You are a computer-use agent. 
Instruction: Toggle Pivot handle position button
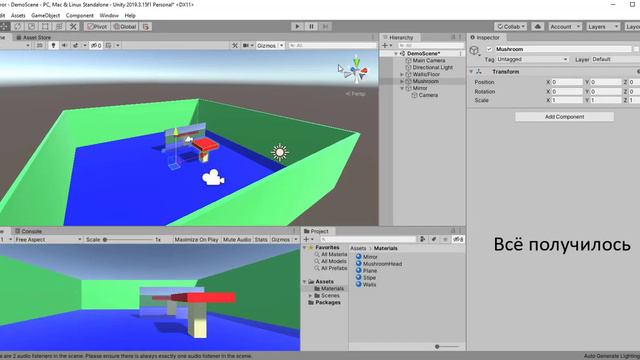(97, 27)
